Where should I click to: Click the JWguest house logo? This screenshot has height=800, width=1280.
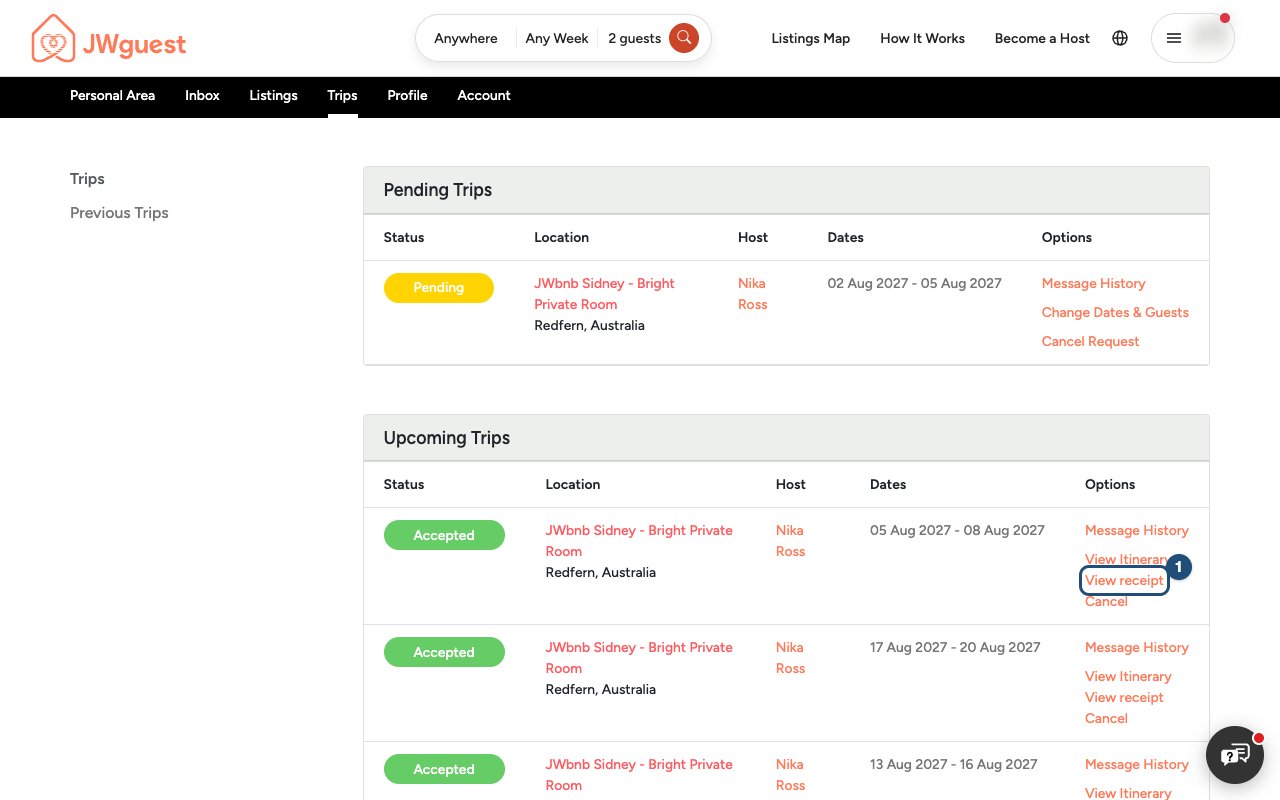pos(108,39)
